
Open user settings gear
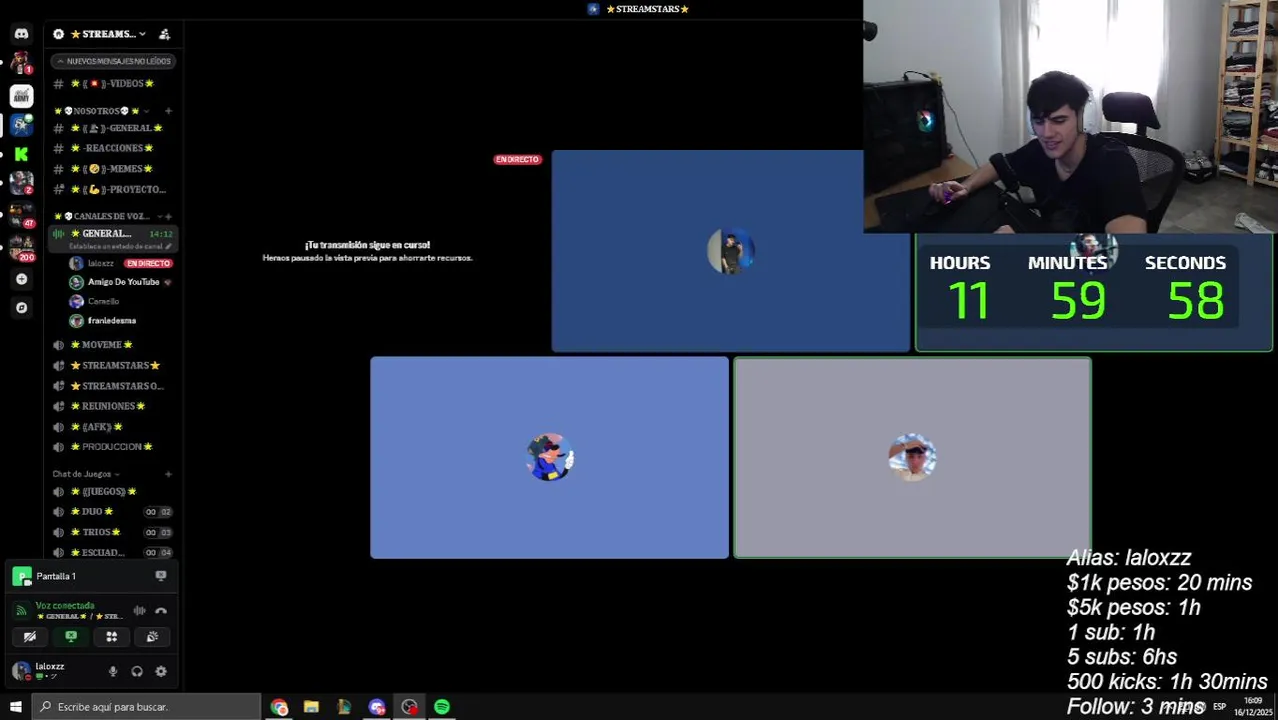[x=161, y=671]
